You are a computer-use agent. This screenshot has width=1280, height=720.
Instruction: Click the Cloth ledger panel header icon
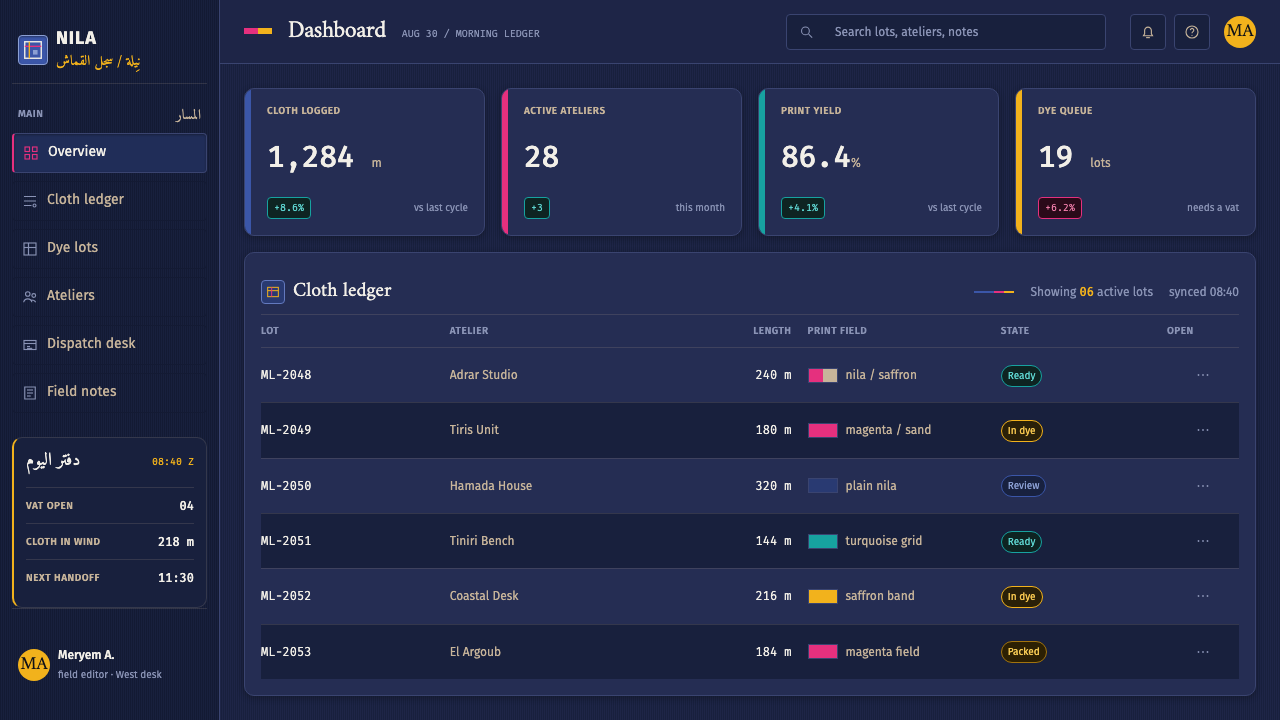pos(273,292)
